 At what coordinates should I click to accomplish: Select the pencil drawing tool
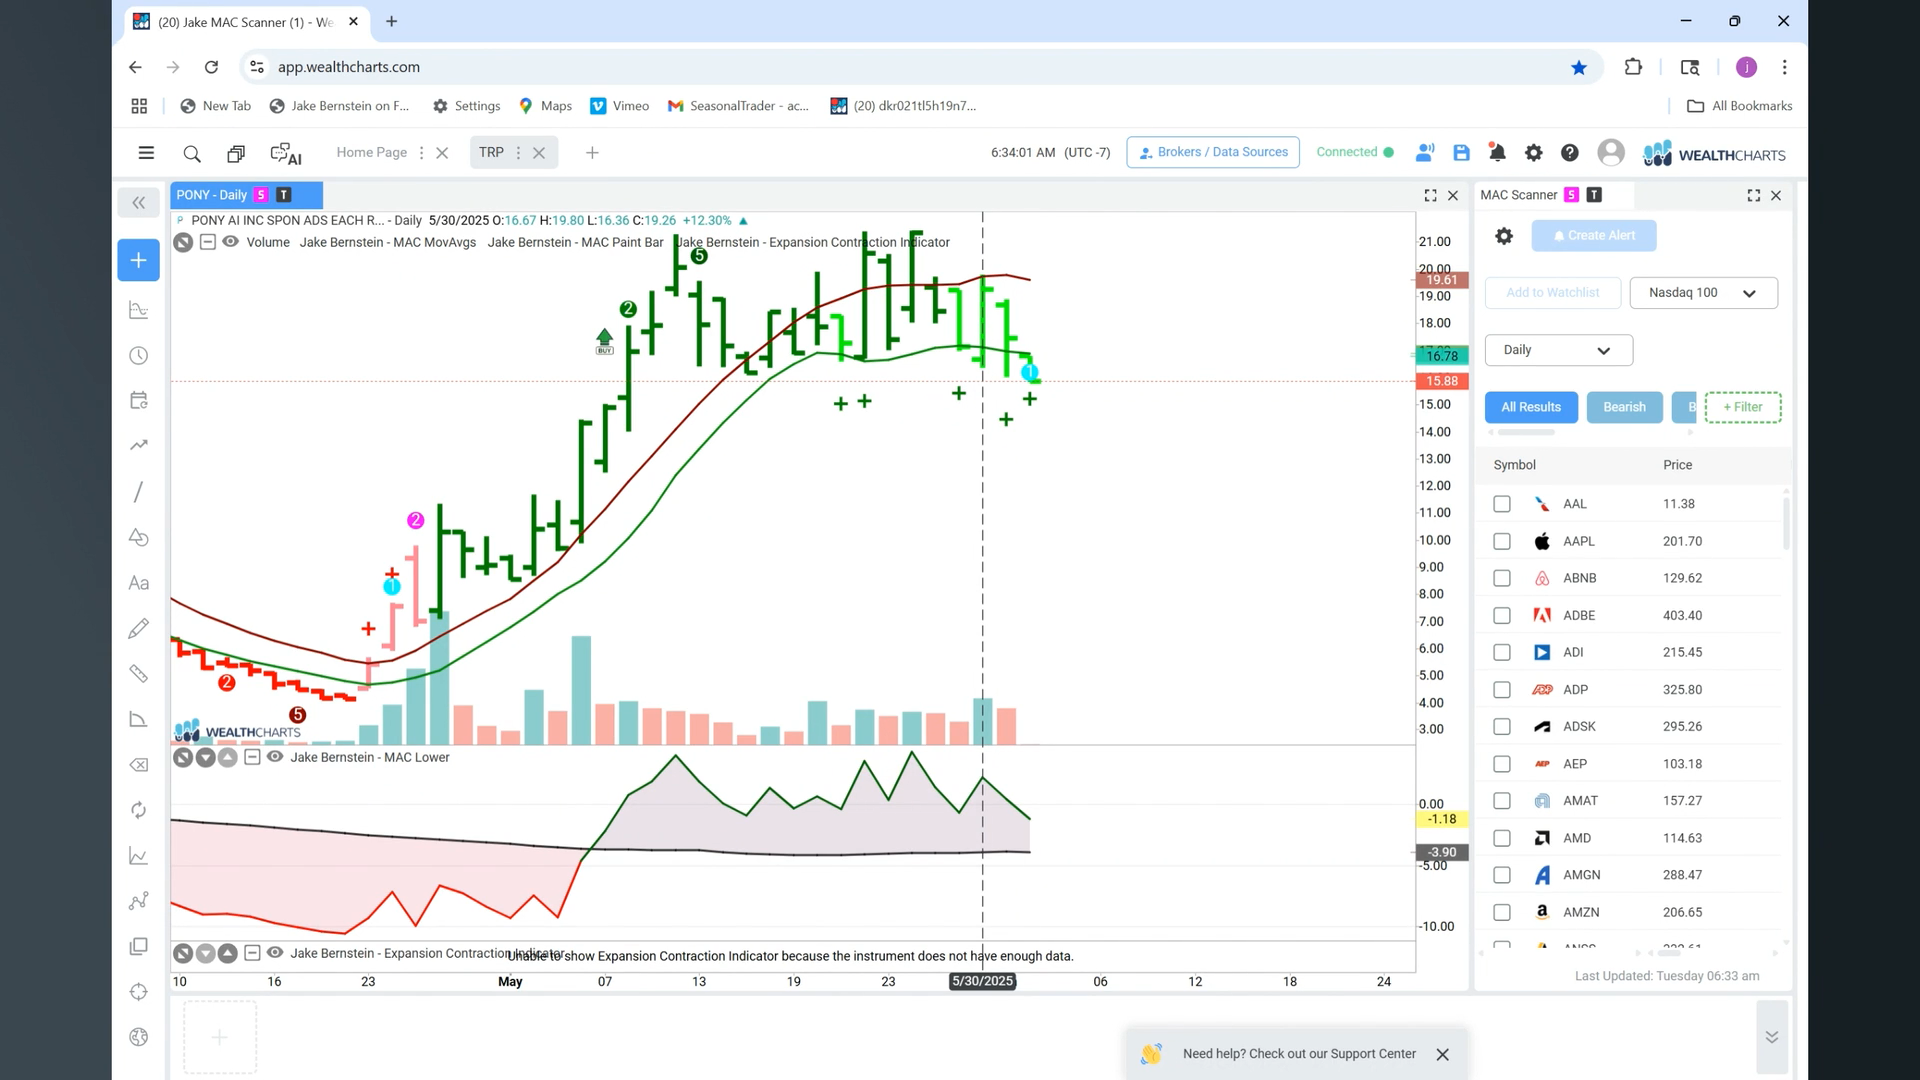point(138,628)
